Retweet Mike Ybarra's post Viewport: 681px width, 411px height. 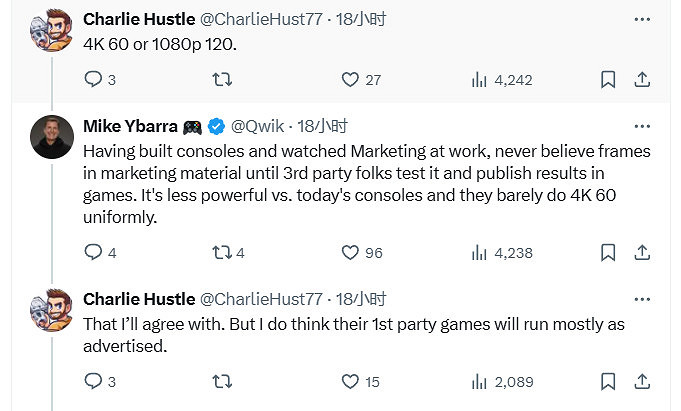pos(222,253)
